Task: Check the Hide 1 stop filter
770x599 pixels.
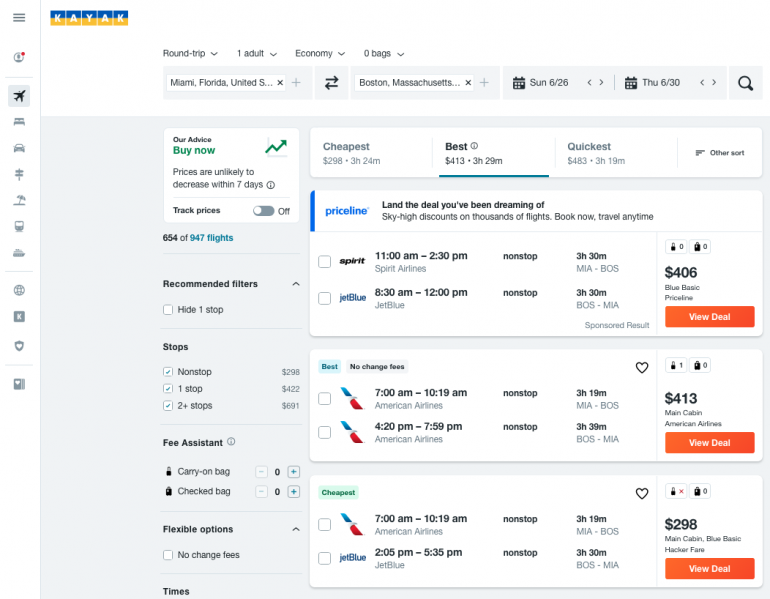Action: (168, 310)
